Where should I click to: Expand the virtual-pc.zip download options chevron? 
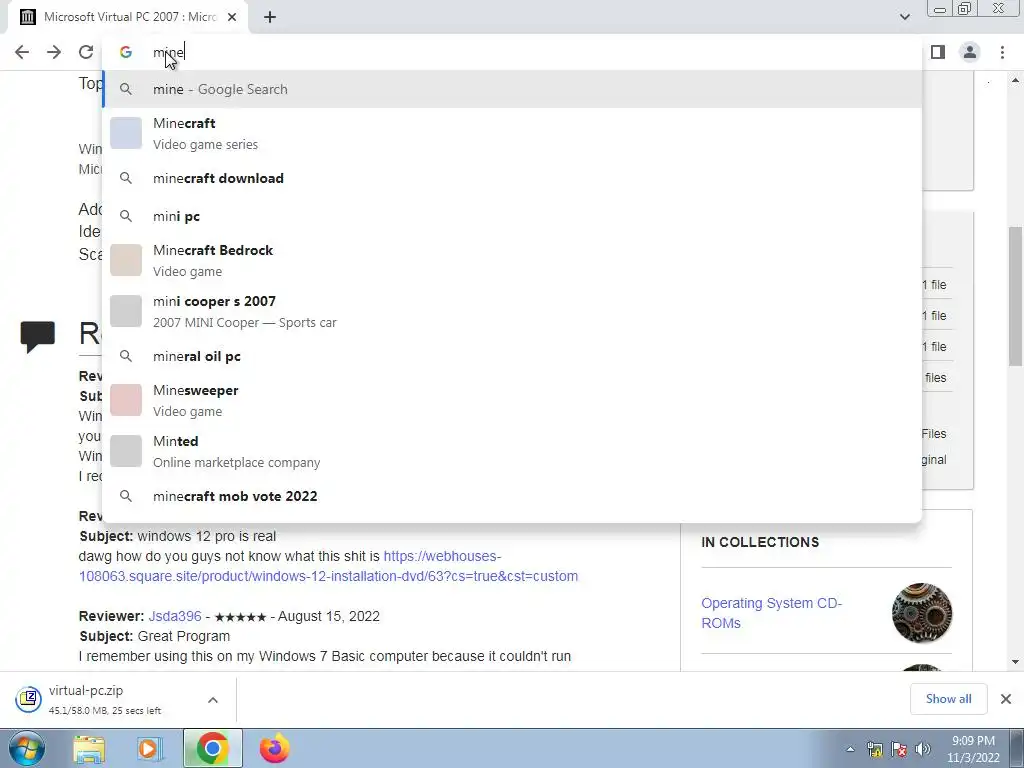point(213,699)
